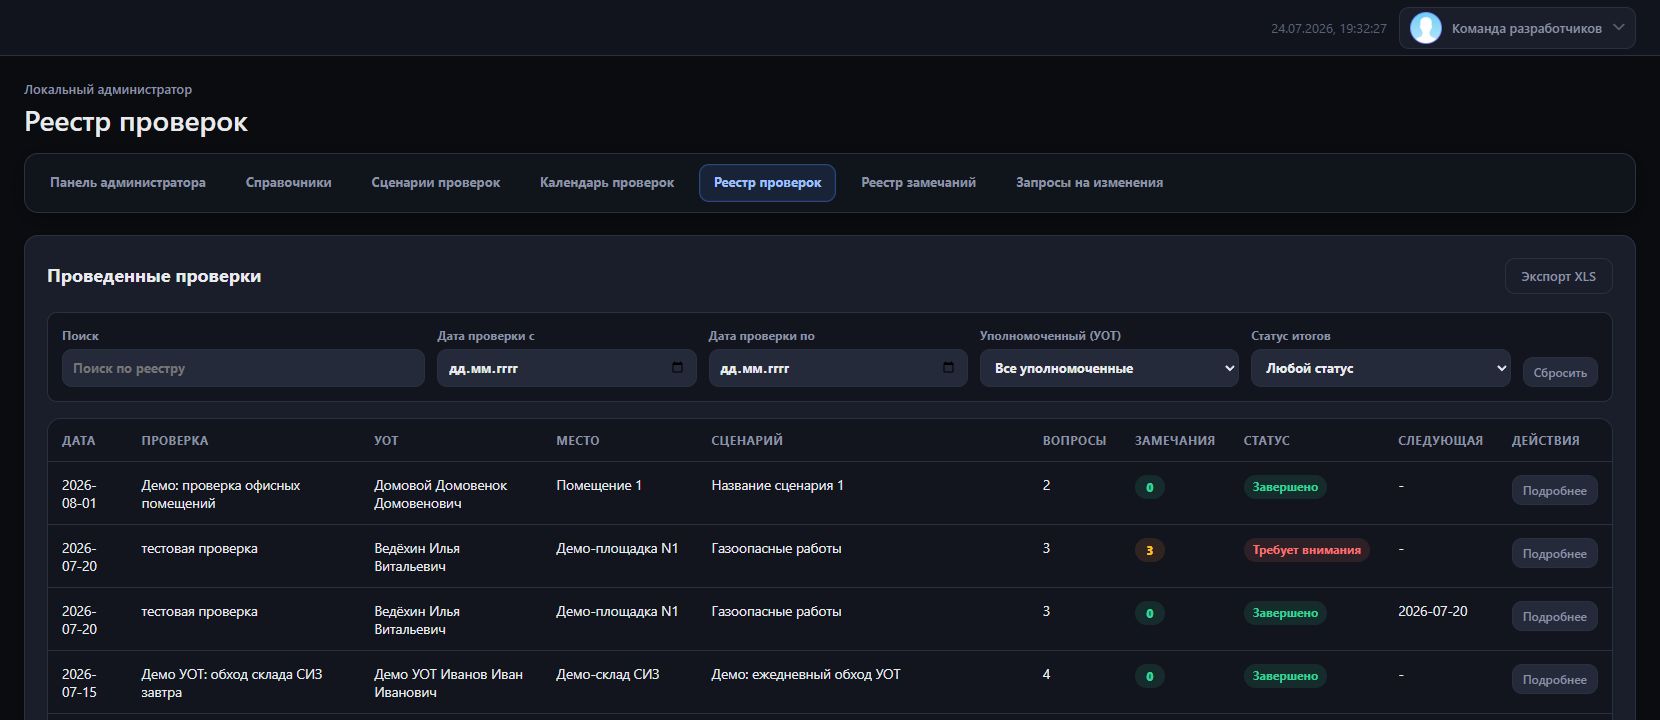Click 'Демо УОТ Иванов Иван Иванович' cell
This screenshot has width=1660, height=720.
pos(449,683)
